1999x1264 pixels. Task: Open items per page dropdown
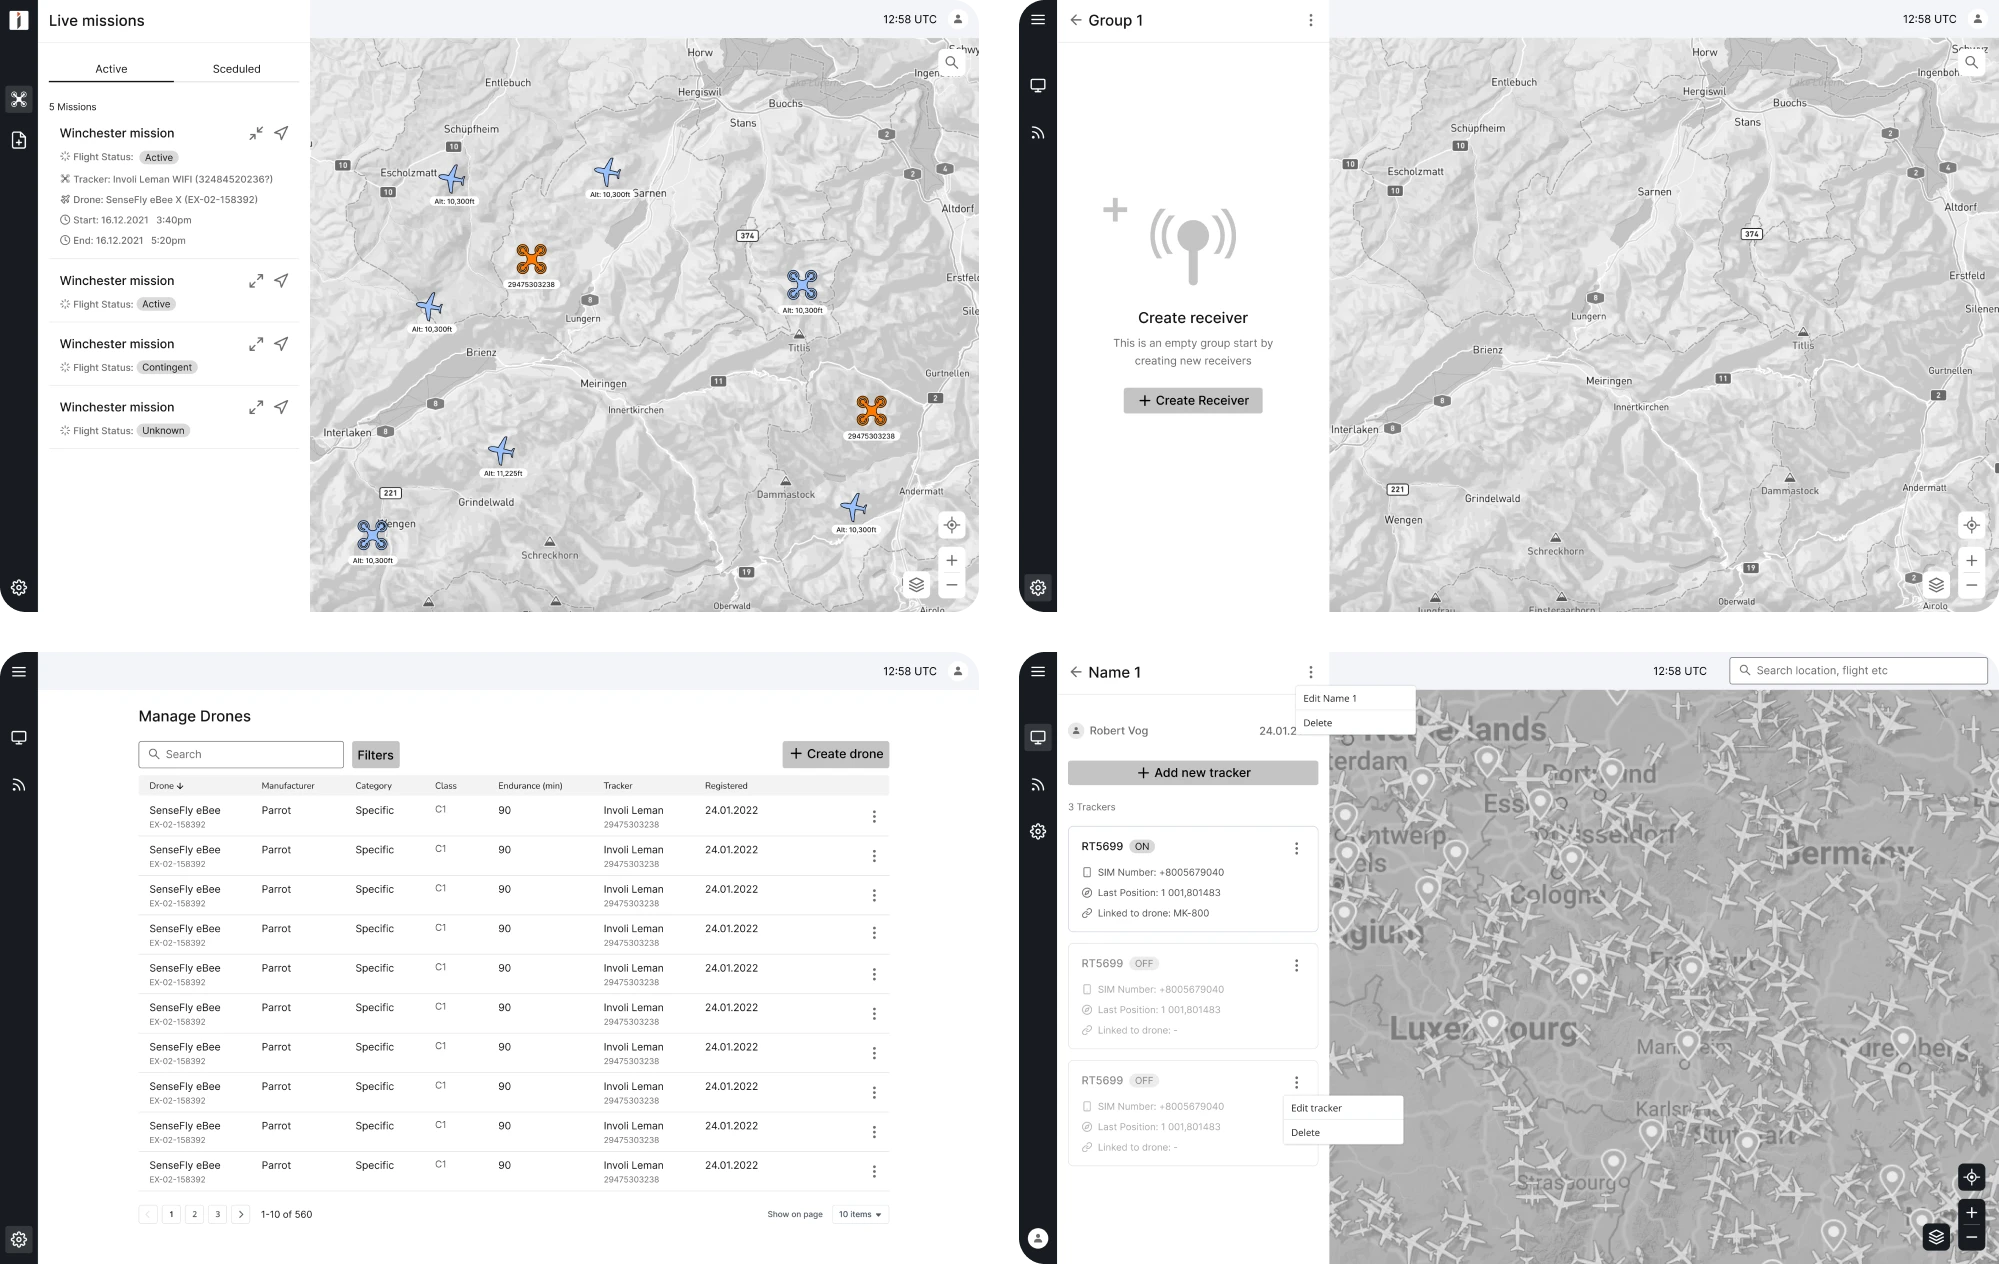(860, 1214)
